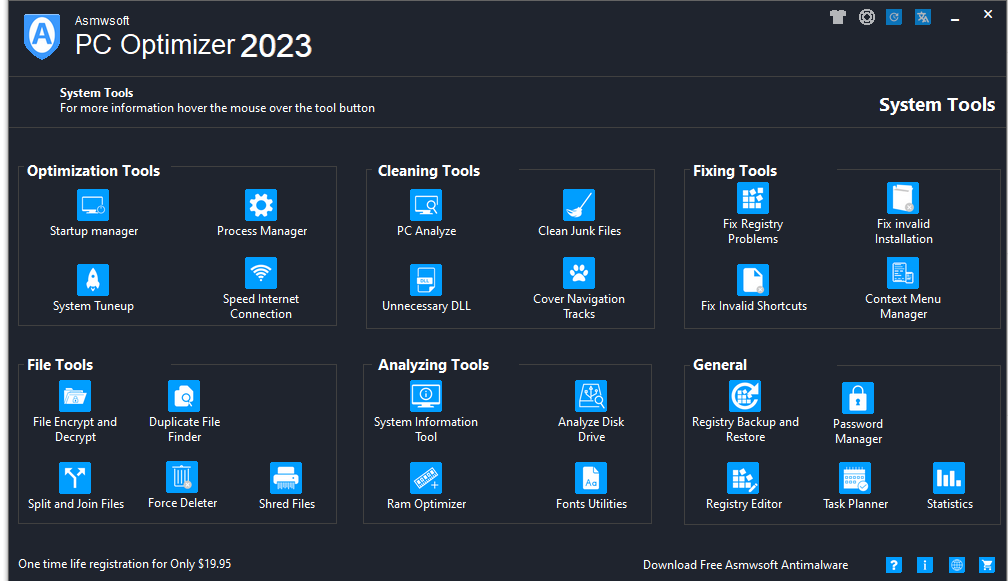Open Registry Editor icon

pos(743,478)
